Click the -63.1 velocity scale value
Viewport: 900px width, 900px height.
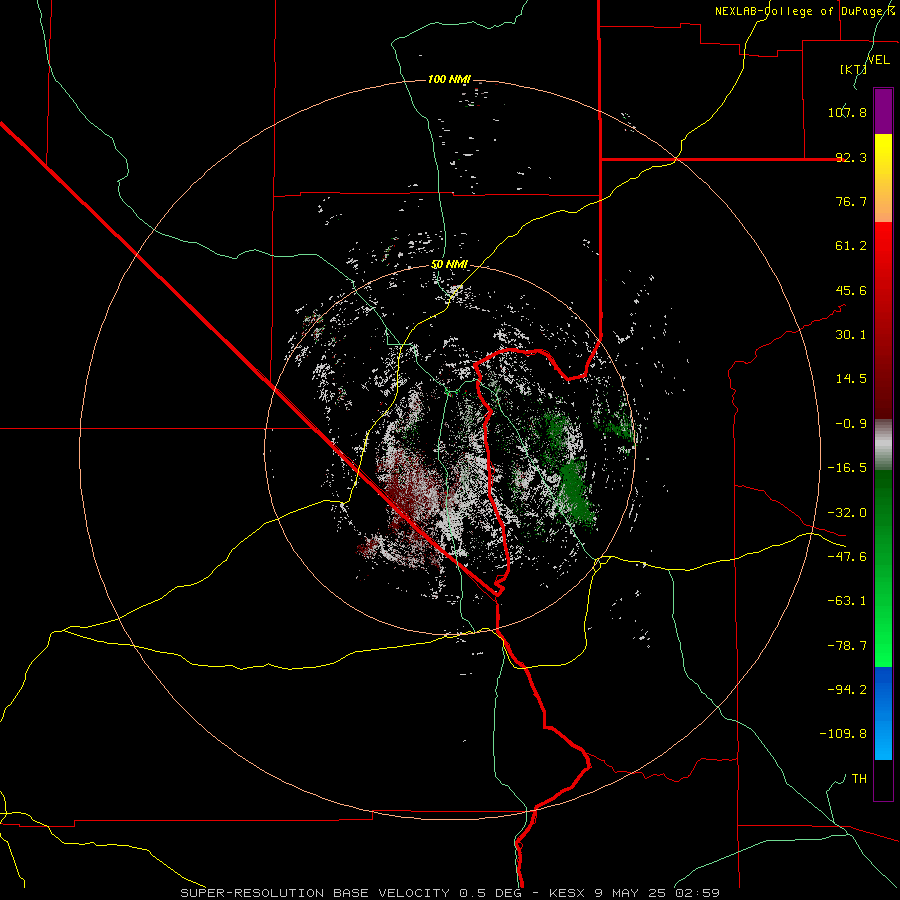(x=847, y=601)
